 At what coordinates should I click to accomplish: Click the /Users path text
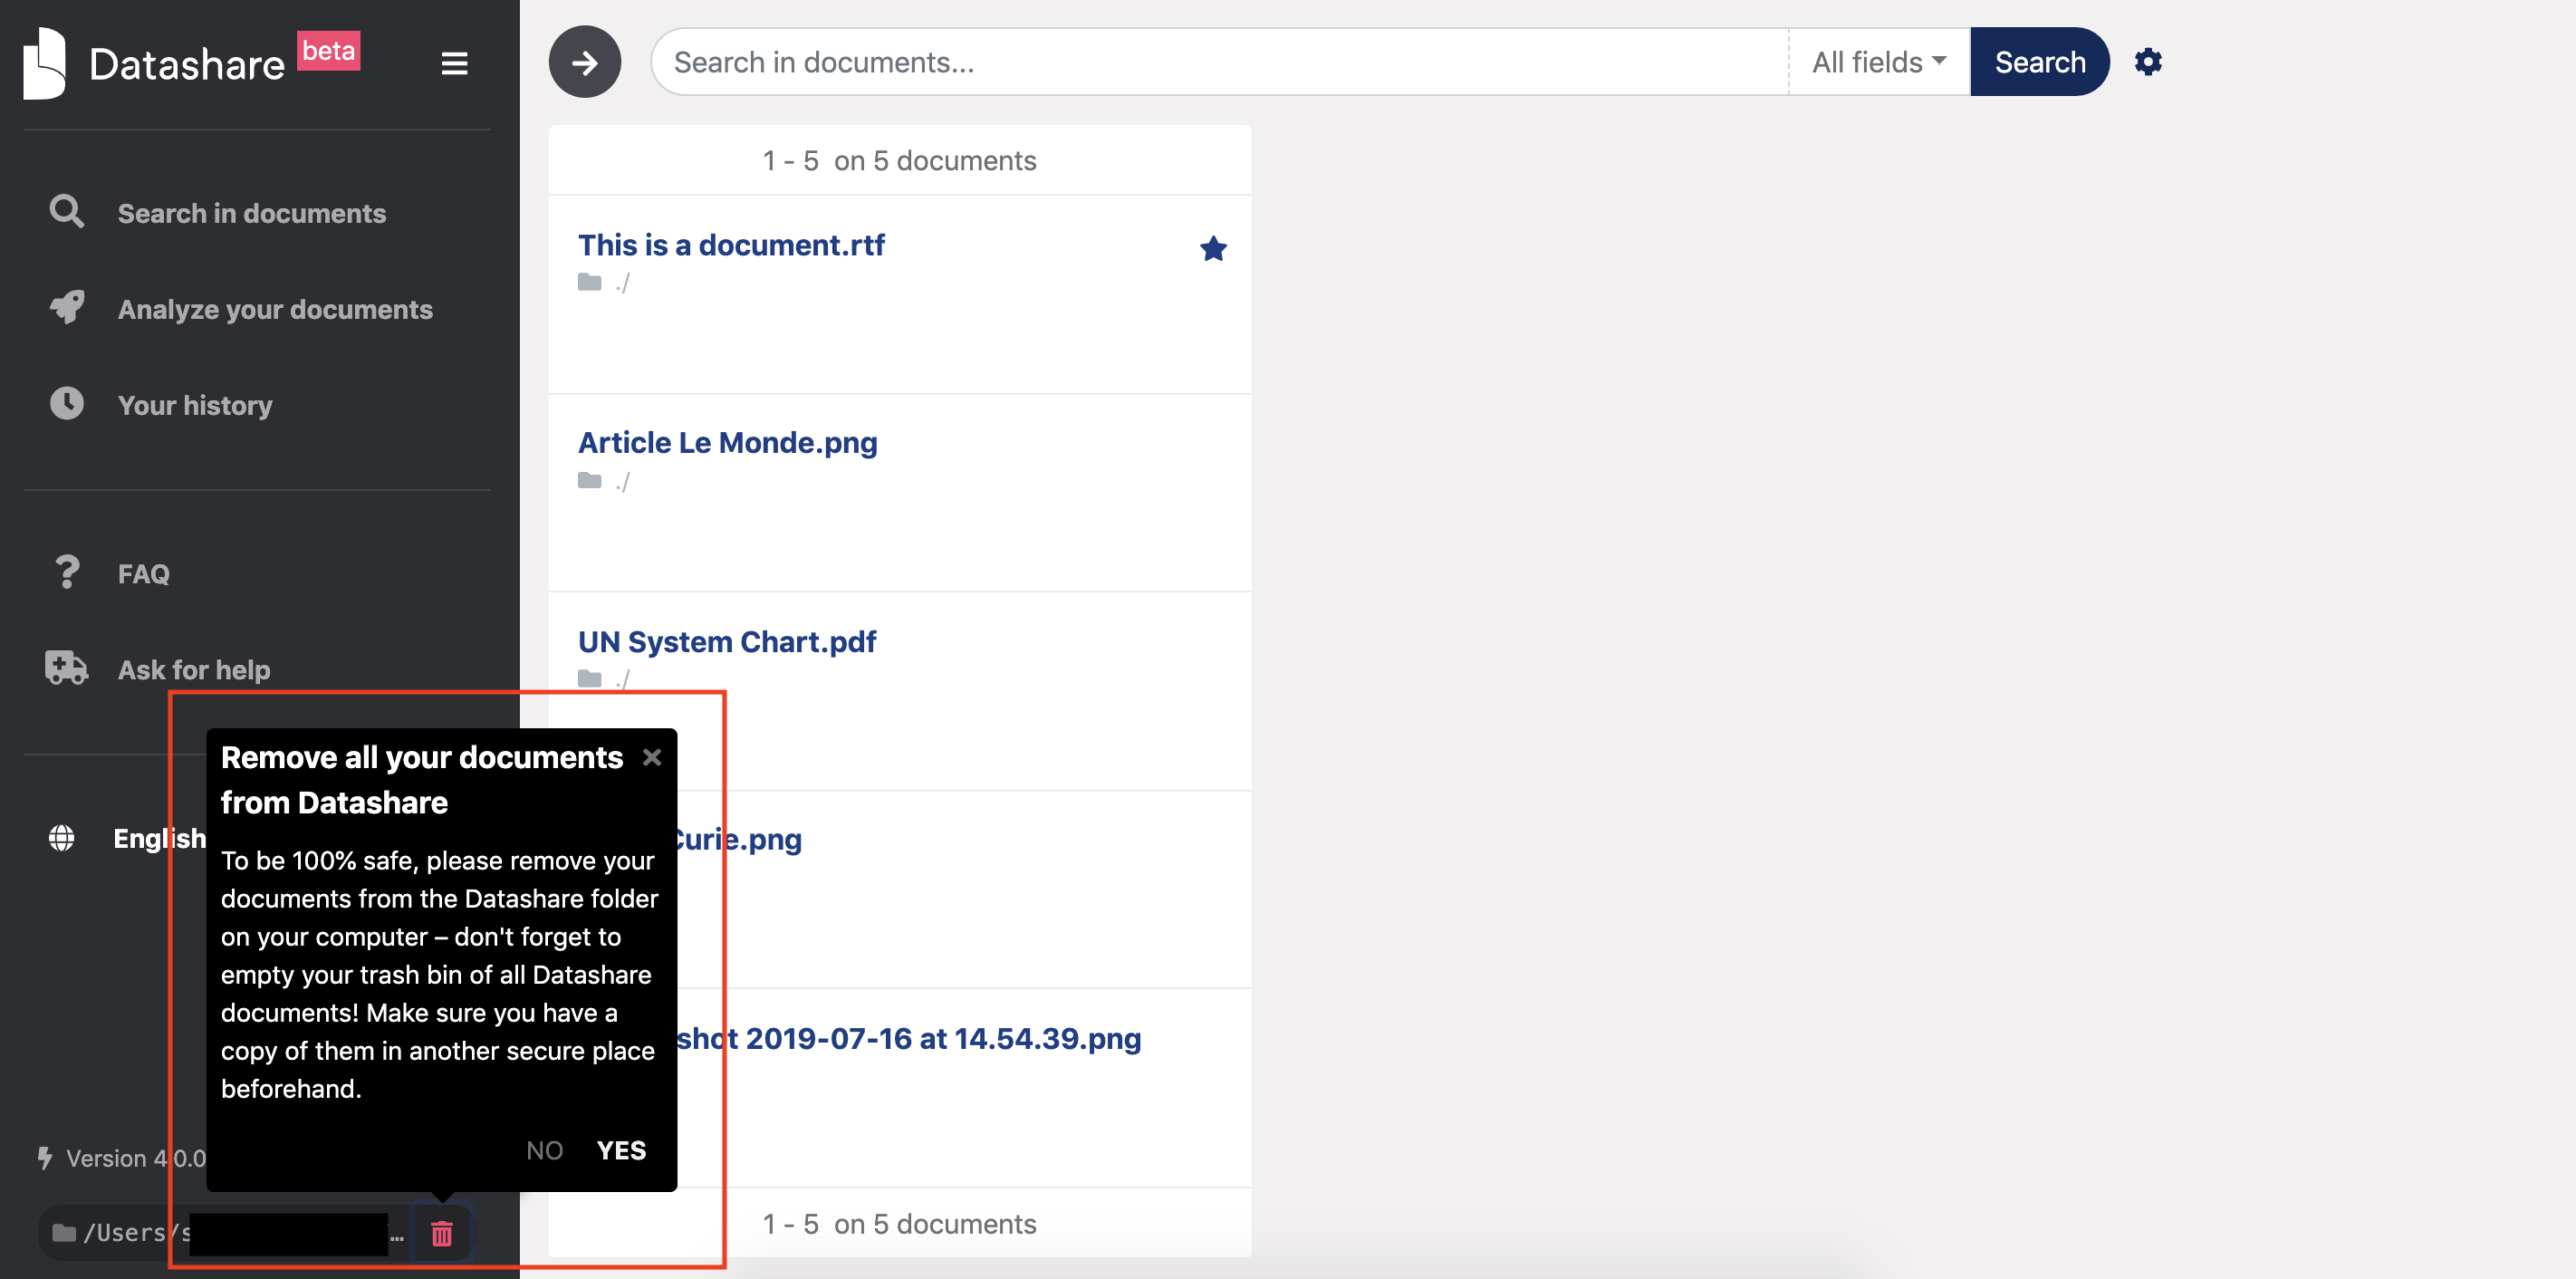(137, 1233)
